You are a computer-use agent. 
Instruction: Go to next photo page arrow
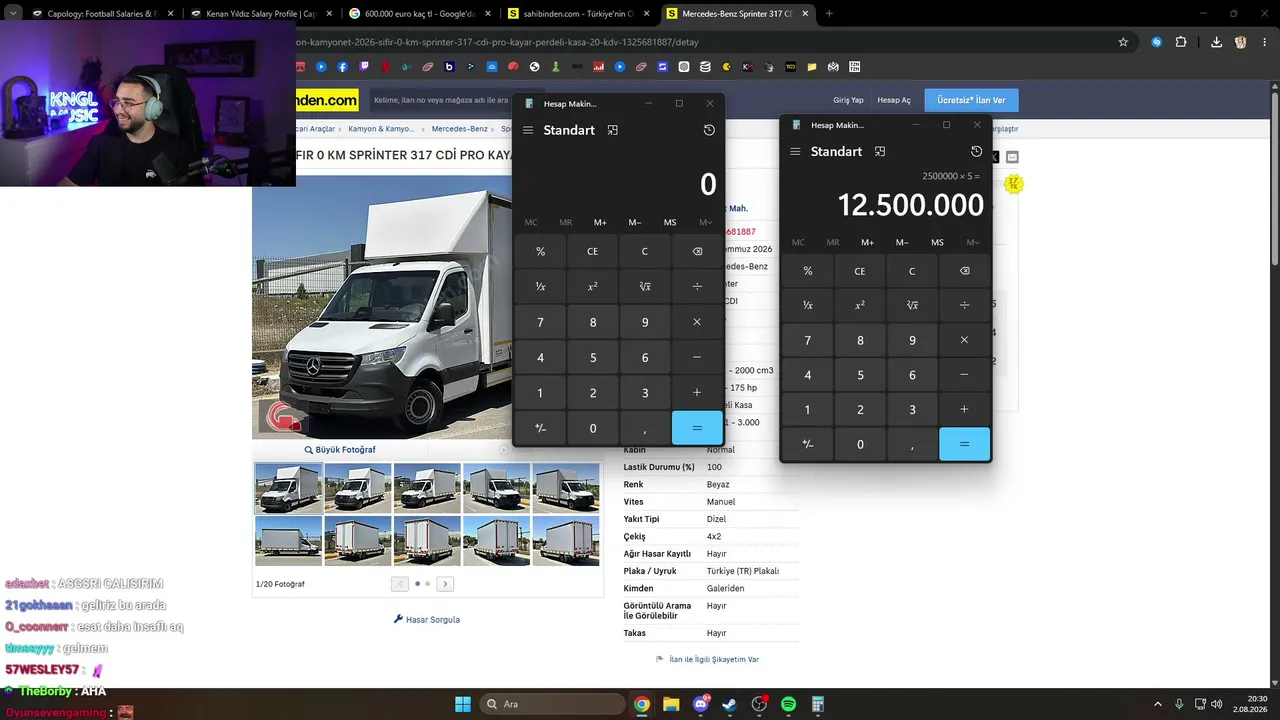pyautogui.click(x=445, y=584)
